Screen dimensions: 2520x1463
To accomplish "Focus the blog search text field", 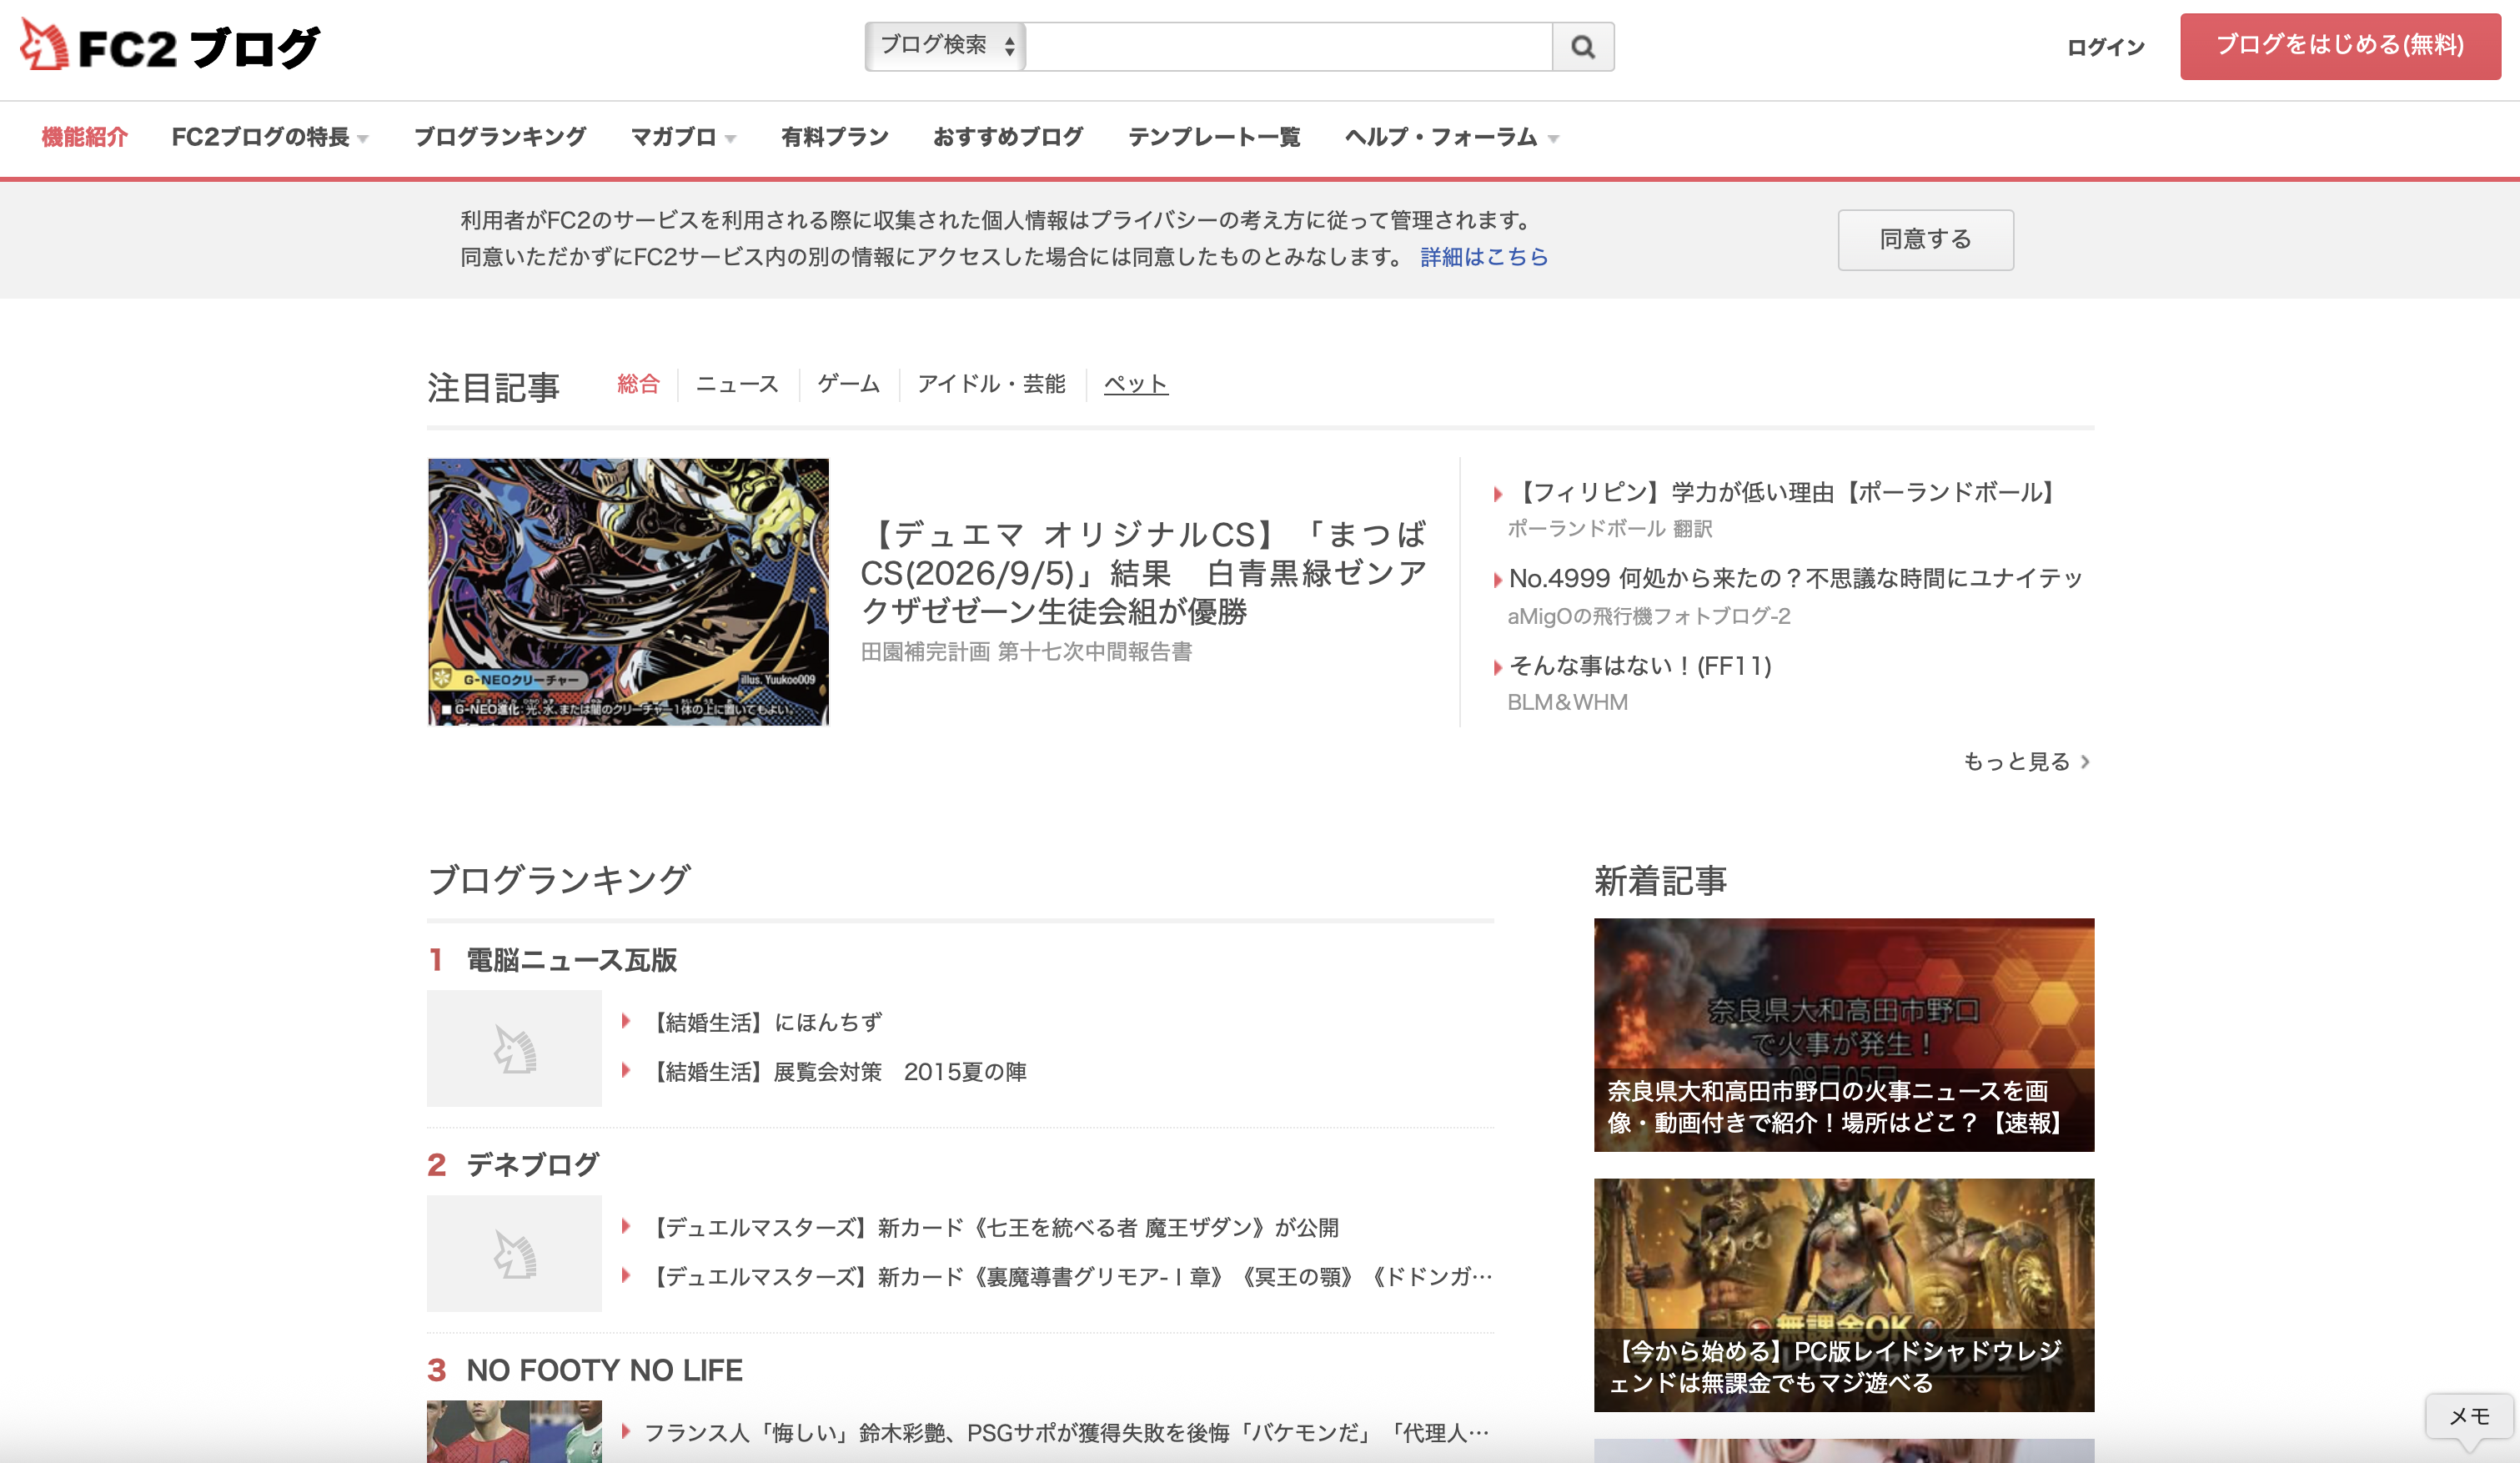I will pos(1289,46).
